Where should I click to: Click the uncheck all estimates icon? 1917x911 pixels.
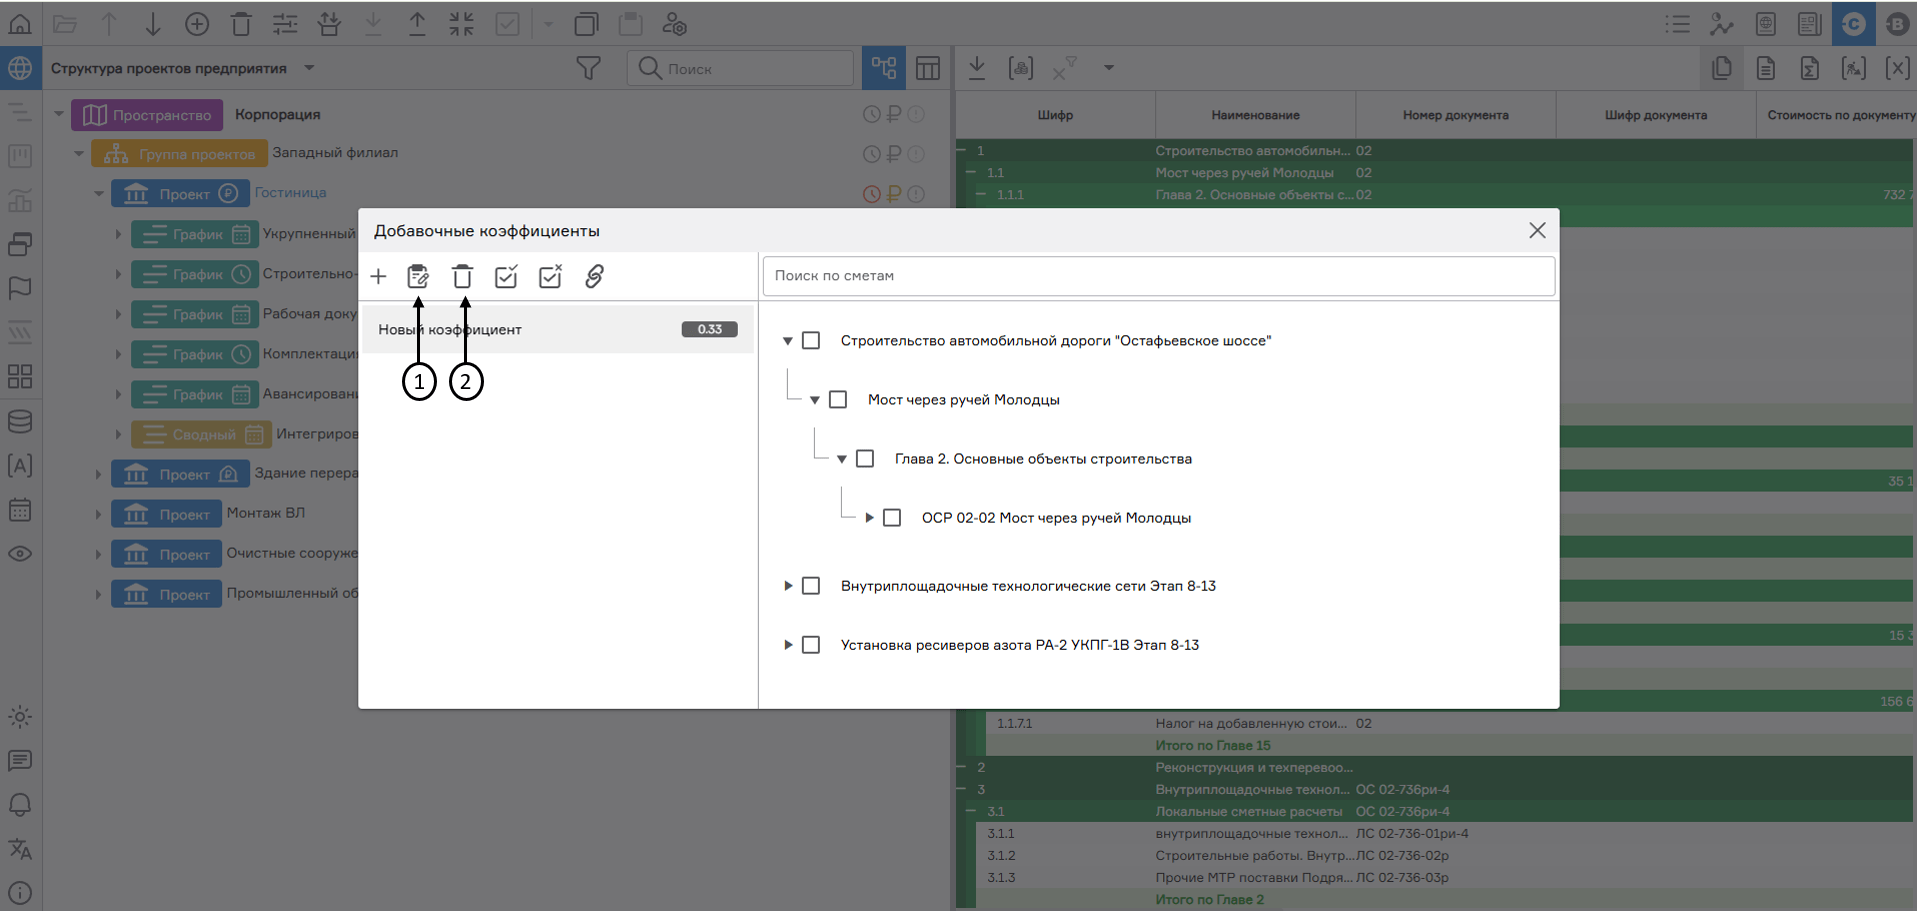[x=550, y=277]
